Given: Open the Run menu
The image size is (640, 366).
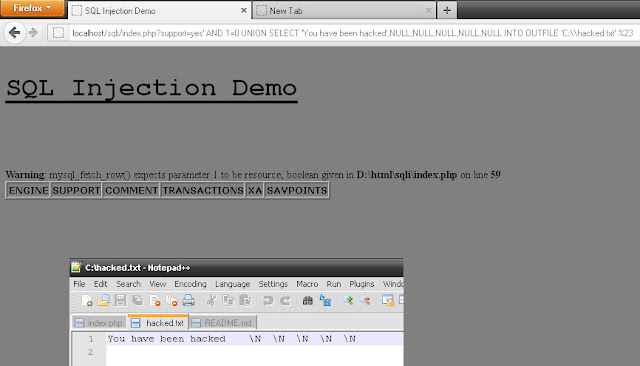Looking at the screenshot, I should 333,284.
